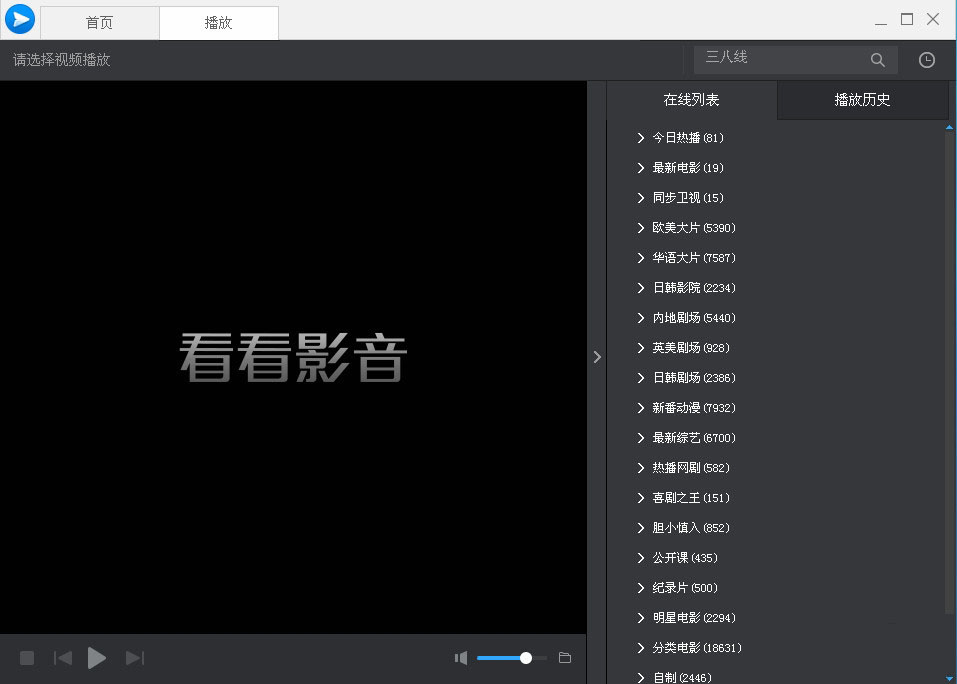The image size is (957, 684).
Task: Adjust the volume slider
Action: pyautogui.click(x=511, y=658)
